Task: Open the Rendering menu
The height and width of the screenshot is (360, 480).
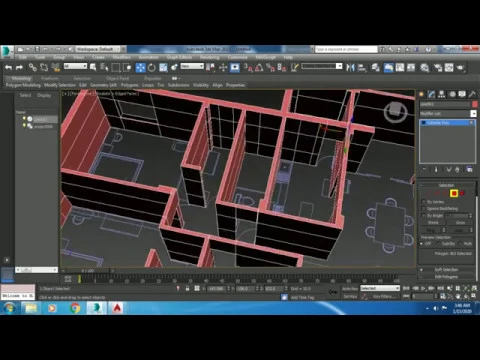Action: coord(209,57)
